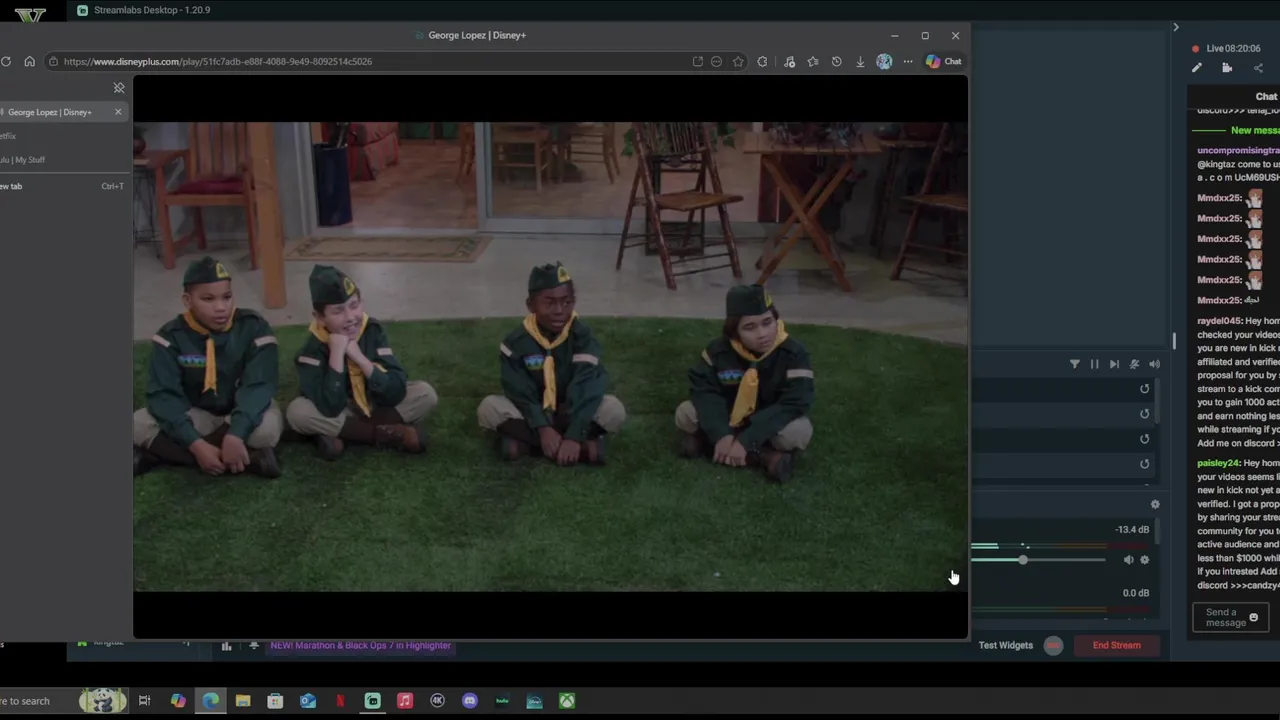1280x720 pixels.
Task: Open settings gear for the -13.4 dB audio source
Action: [x=1145, y=560]
